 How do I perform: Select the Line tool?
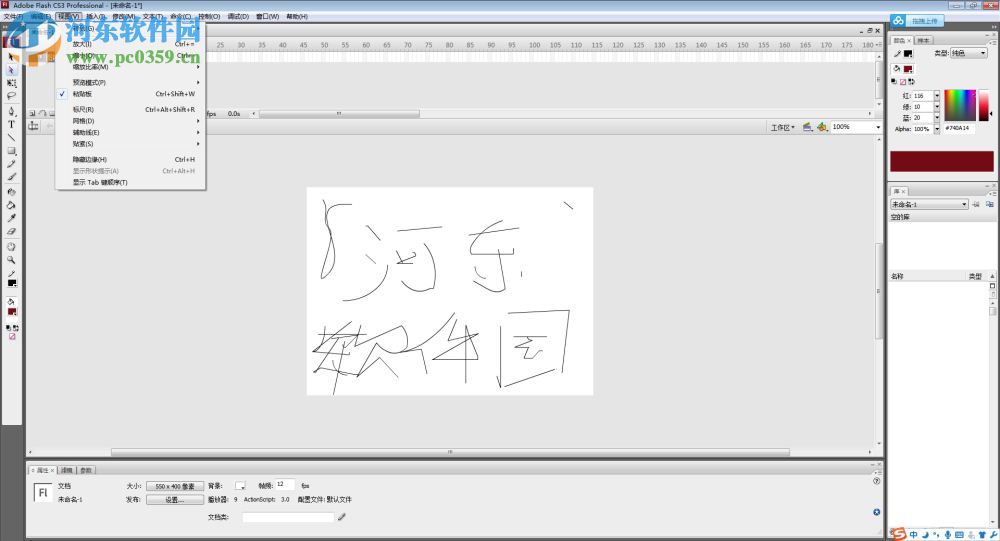click(11, 137)
